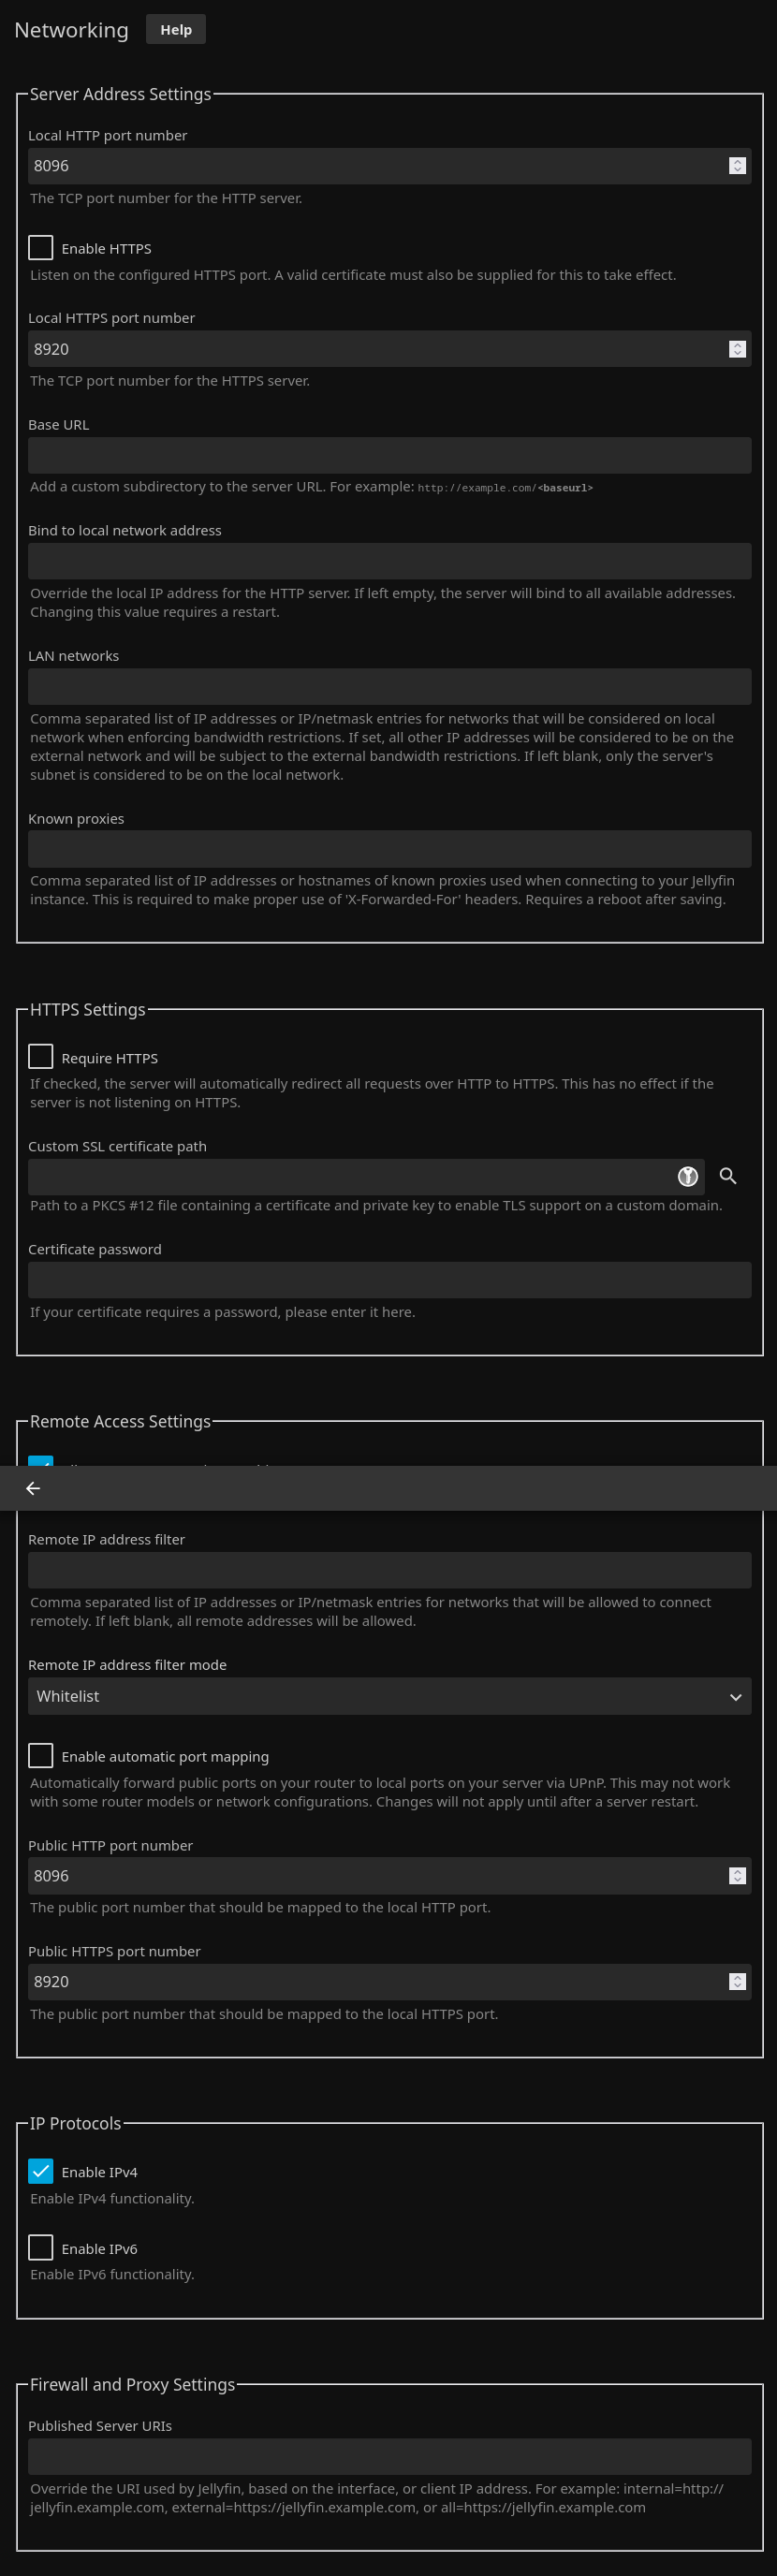Click the password manager icon in certificate path
777x2576 pixels.
688,1176
